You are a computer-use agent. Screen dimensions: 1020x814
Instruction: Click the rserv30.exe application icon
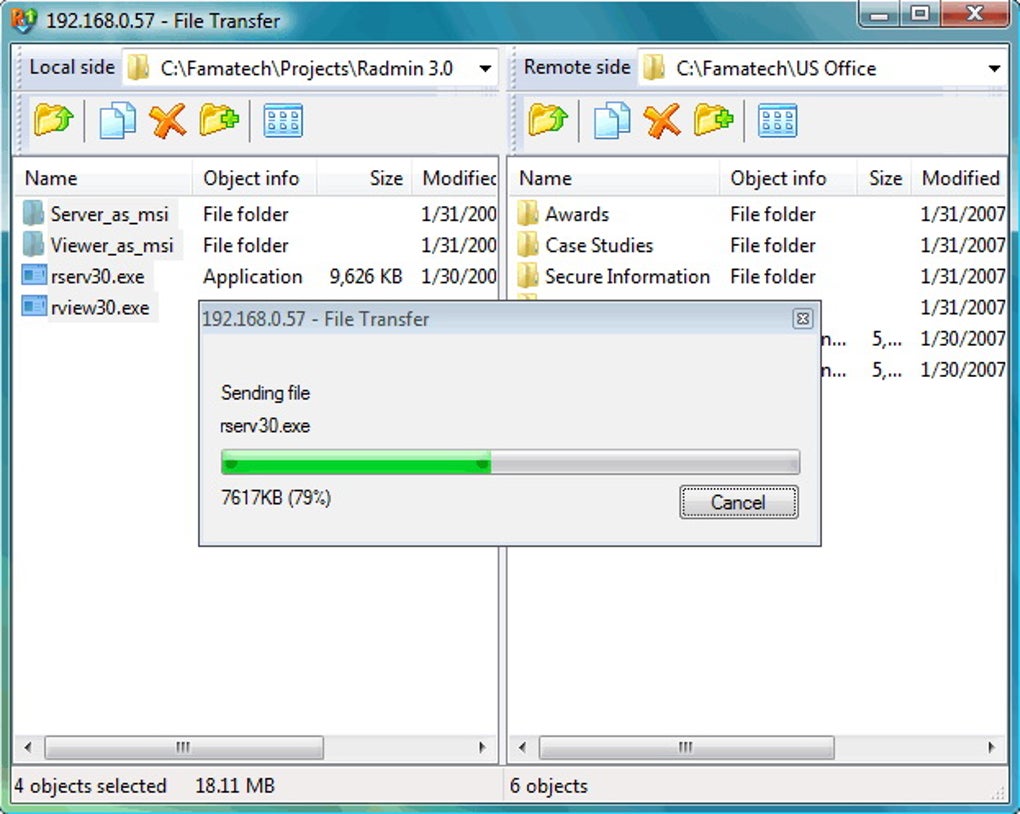tap(34, 276)
